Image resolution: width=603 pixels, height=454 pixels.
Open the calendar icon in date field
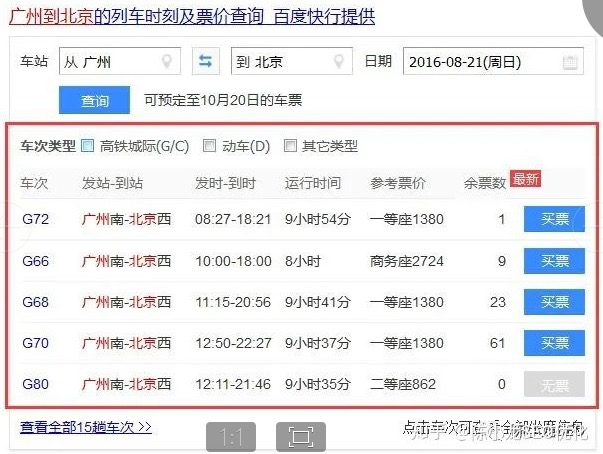tap(570, 62)
